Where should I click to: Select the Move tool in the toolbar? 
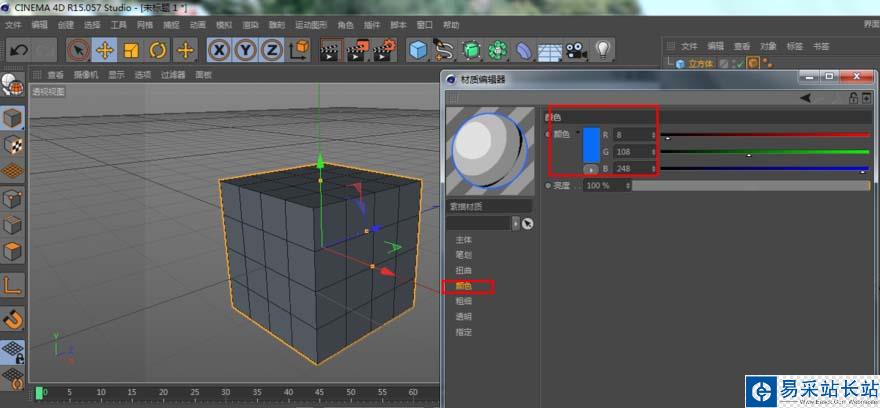click(104, 50)
